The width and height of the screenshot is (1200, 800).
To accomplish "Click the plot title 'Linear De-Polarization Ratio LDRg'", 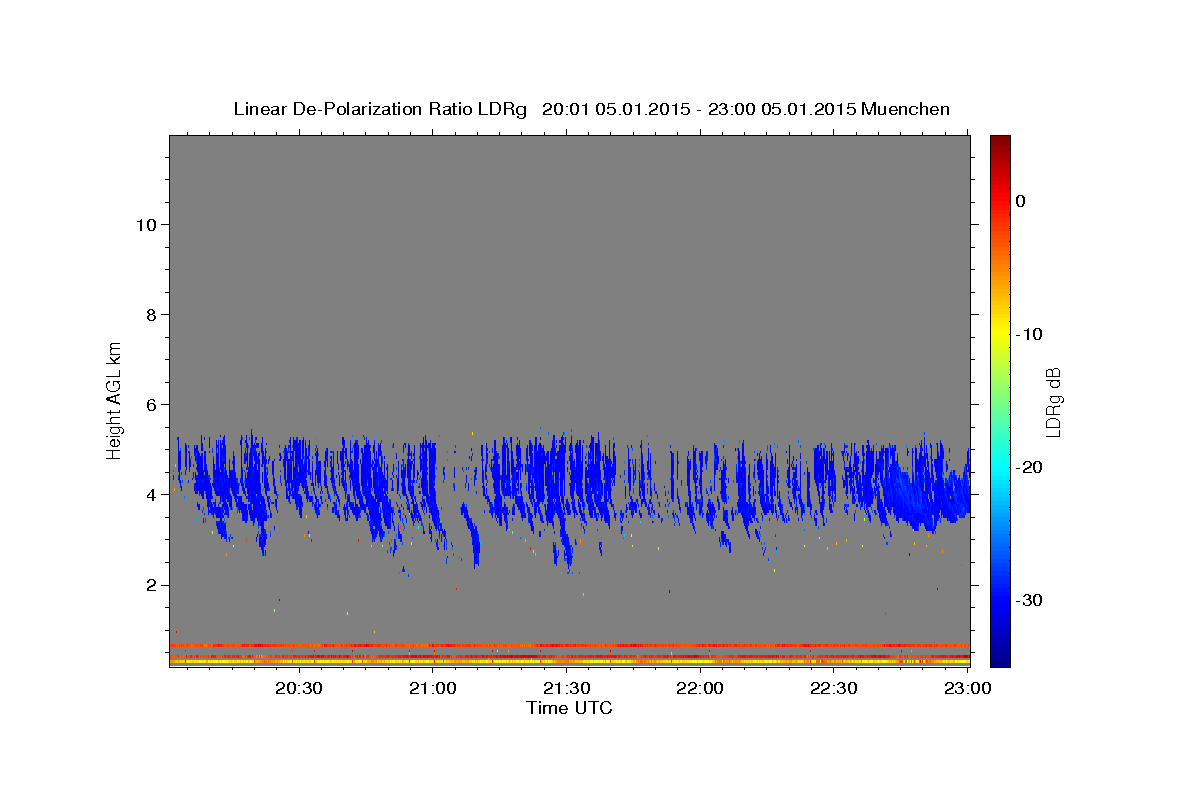I will [x=380, y=109].
